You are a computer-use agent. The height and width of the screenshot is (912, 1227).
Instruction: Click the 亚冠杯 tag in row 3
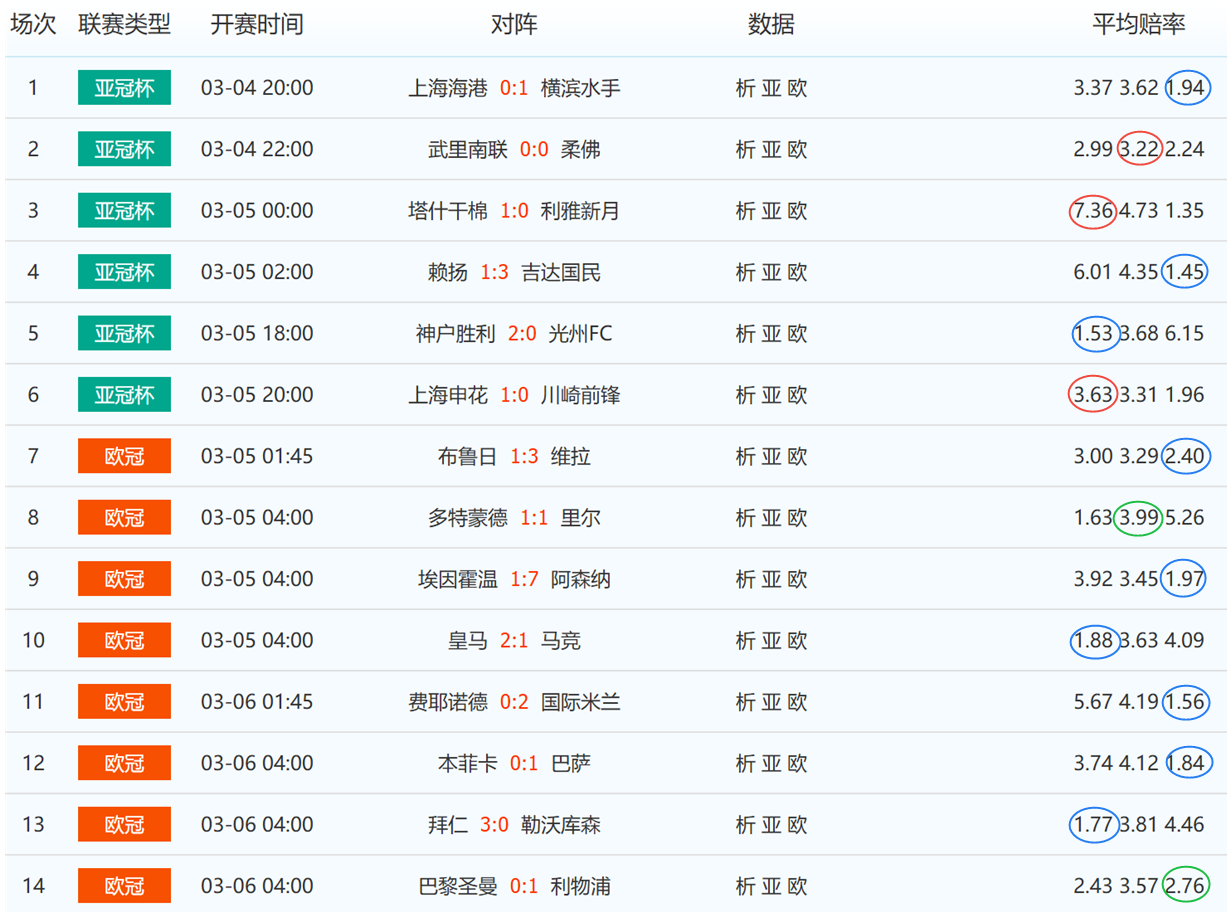click(x=124, y=211)
